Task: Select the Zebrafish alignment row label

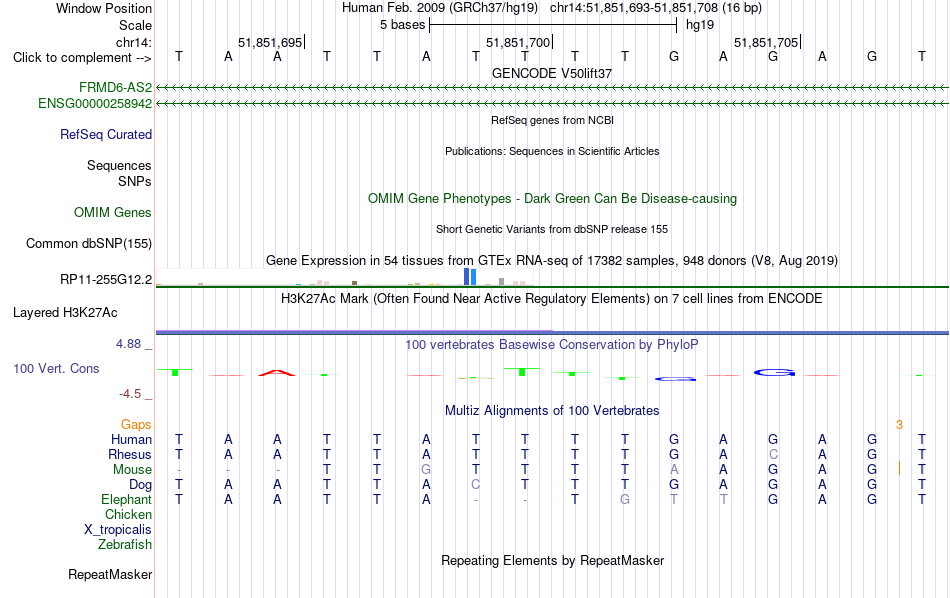Action: coord(125,544)
